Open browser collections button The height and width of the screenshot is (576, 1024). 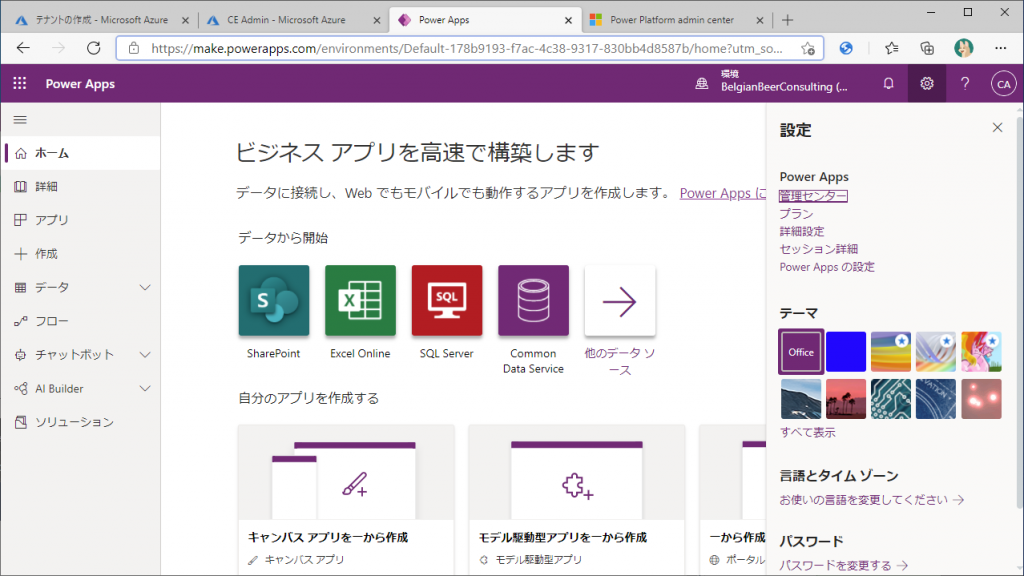click(x=927, y=48)
